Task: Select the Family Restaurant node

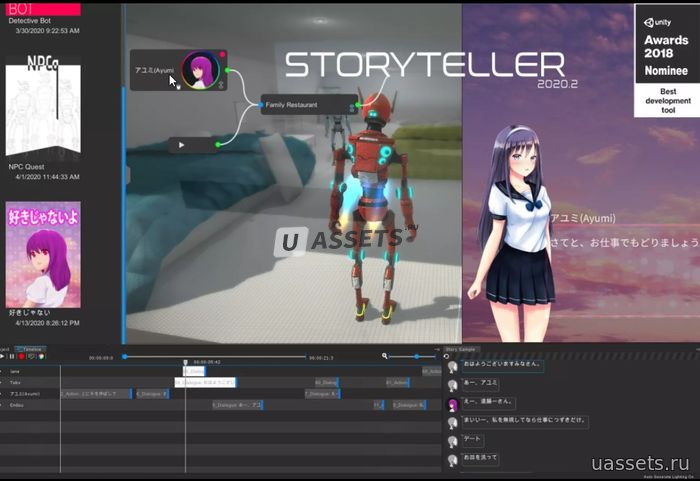Action: (x=309, y=105)
